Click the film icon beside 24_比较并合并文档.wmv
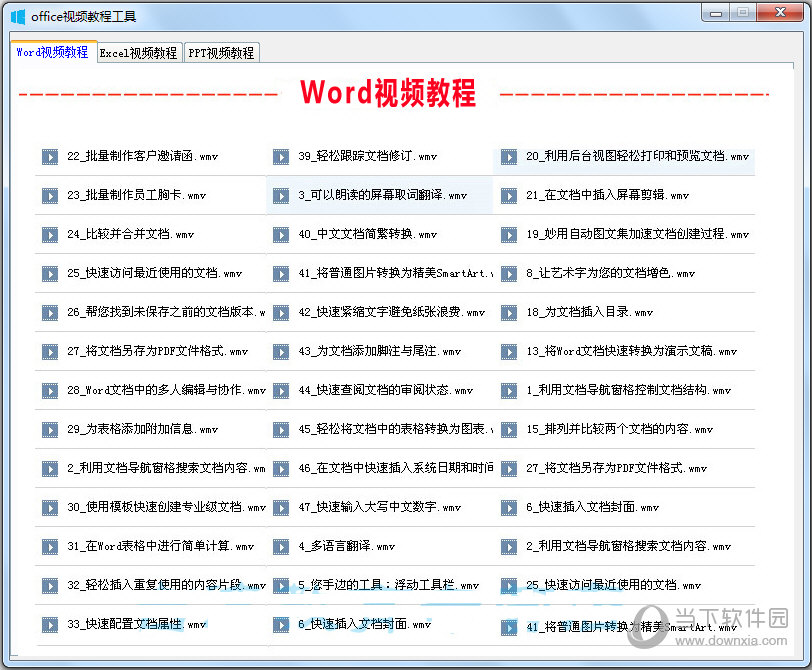The height and width of the screenshot is (670, 812). (49, 235)
